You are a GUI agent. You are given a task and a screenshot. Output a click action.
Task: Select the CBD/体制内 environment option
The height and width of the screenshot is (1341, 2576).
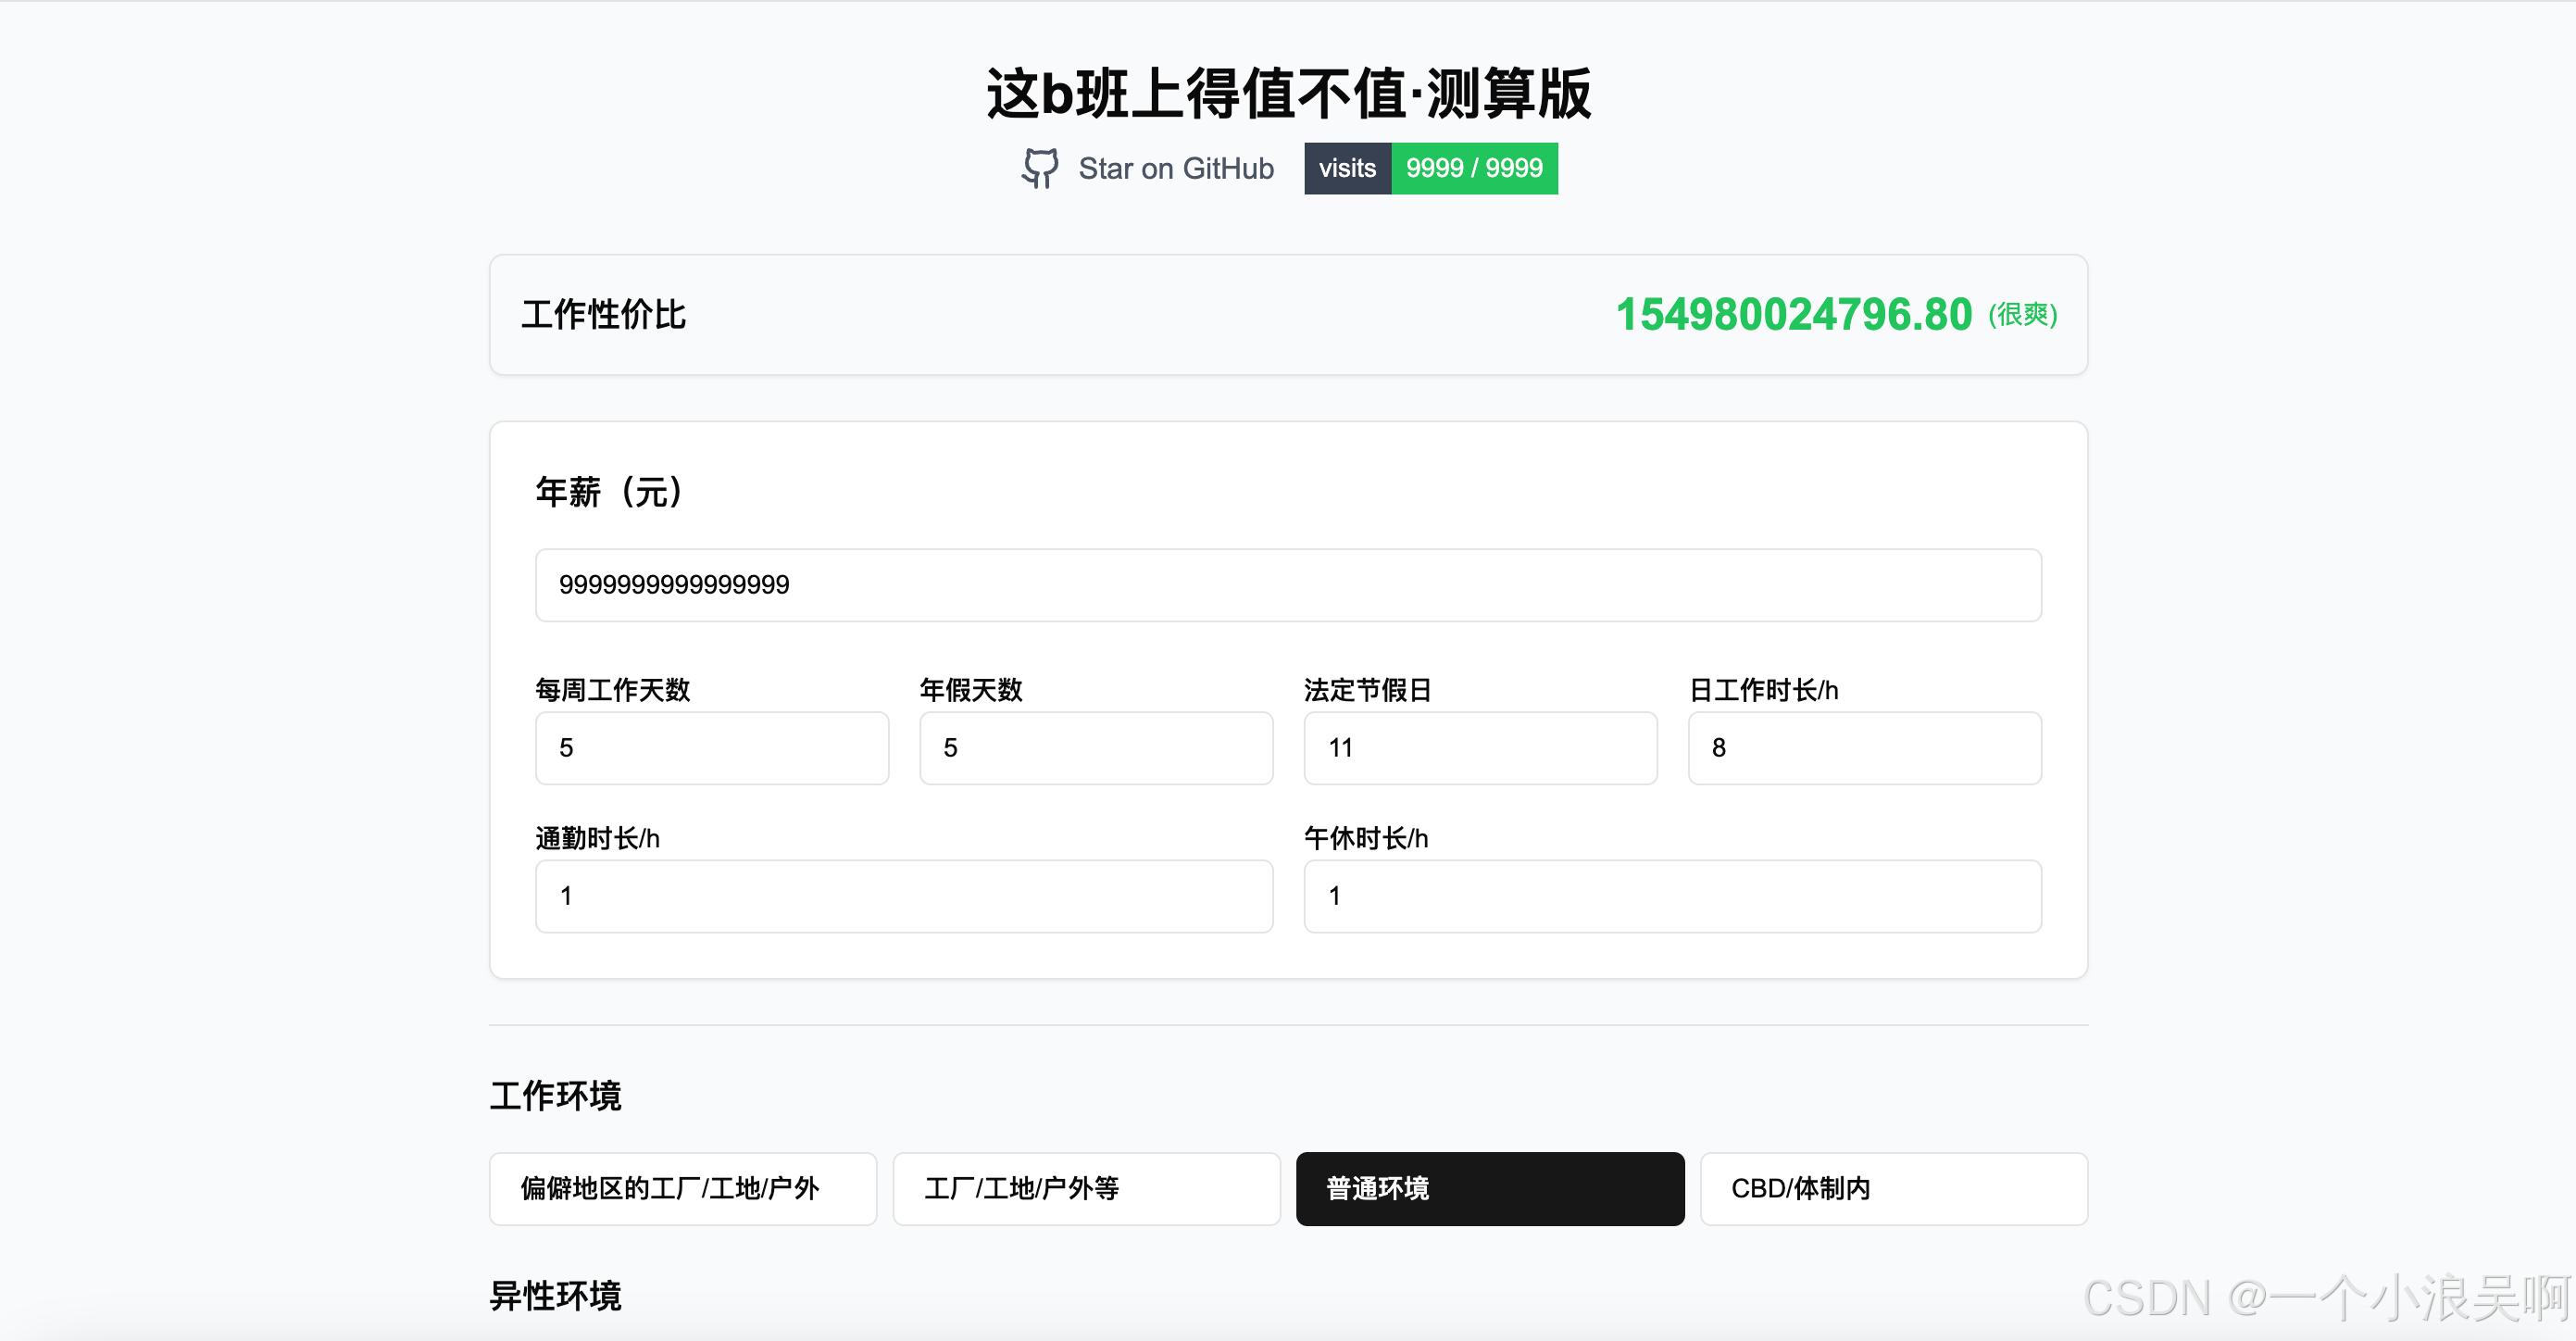[x=1893, y=1188]
